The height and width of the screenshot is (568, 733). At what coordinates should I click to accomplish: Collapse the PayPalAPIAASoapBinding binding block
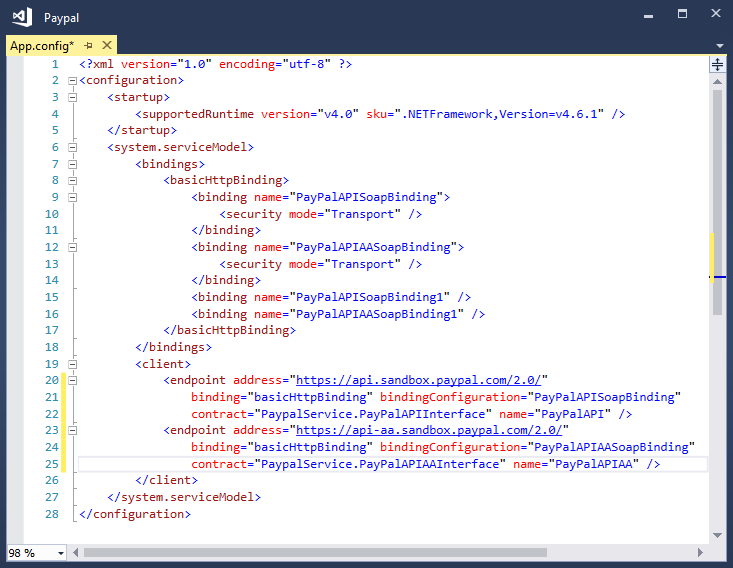point(72,247)
